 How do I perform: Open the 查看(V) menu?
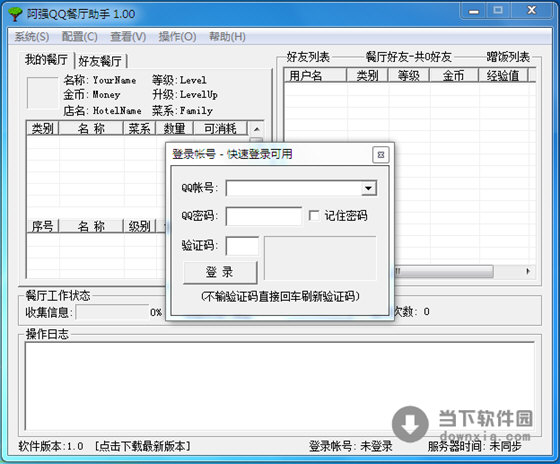pyautogui.click(x=128, y=36)
